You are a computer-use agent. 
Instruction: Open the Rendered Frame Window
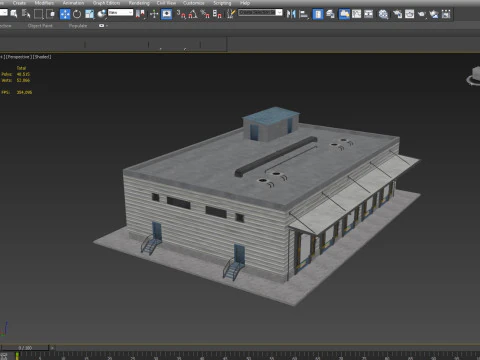[409, 14]
